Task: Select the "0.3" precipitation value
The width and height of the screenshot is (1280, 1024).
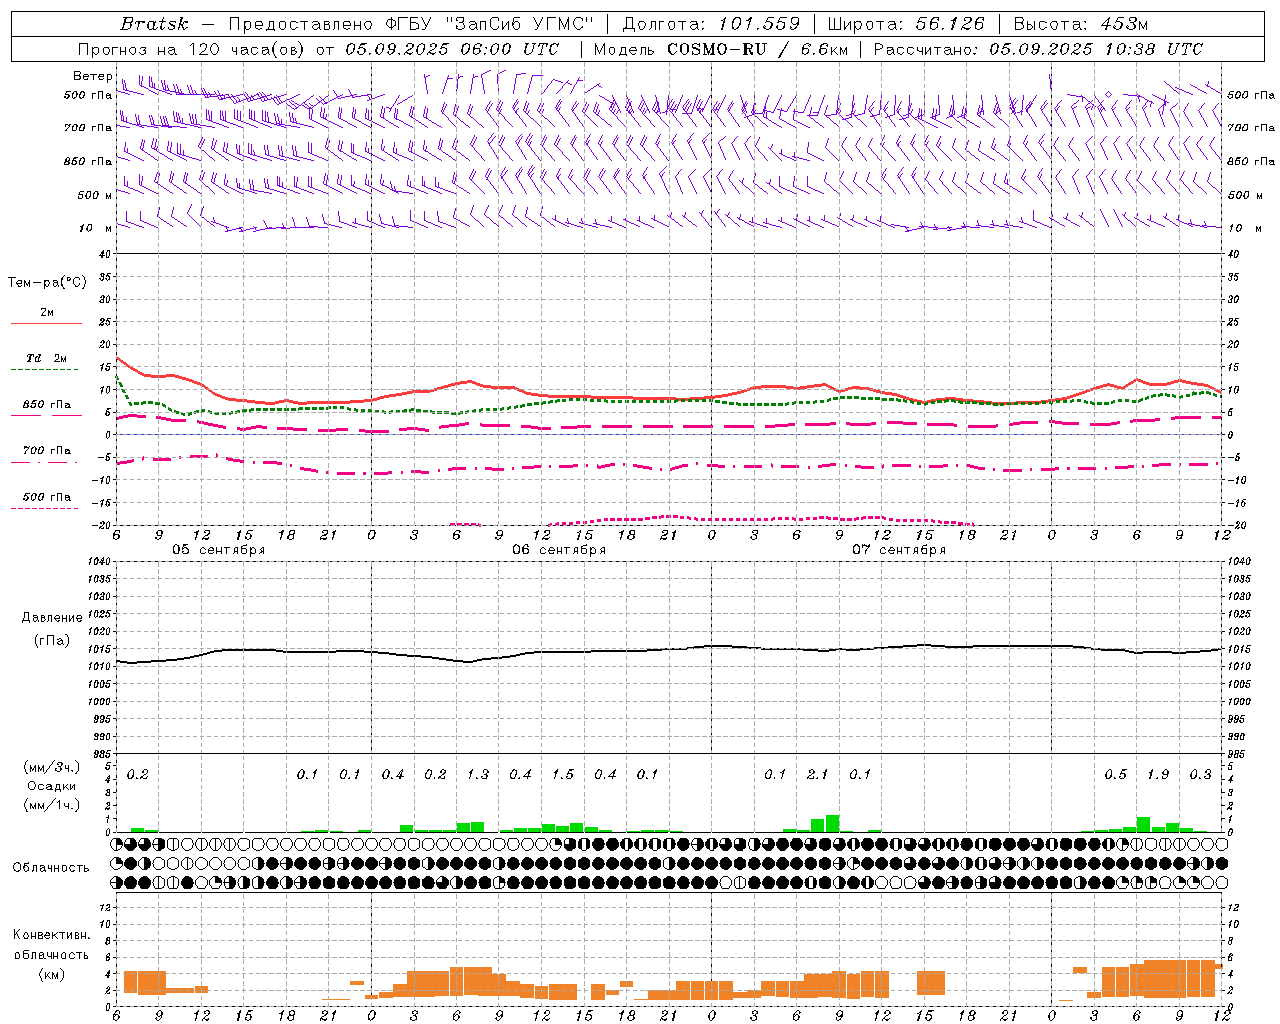Action: tap(1200, 775)
